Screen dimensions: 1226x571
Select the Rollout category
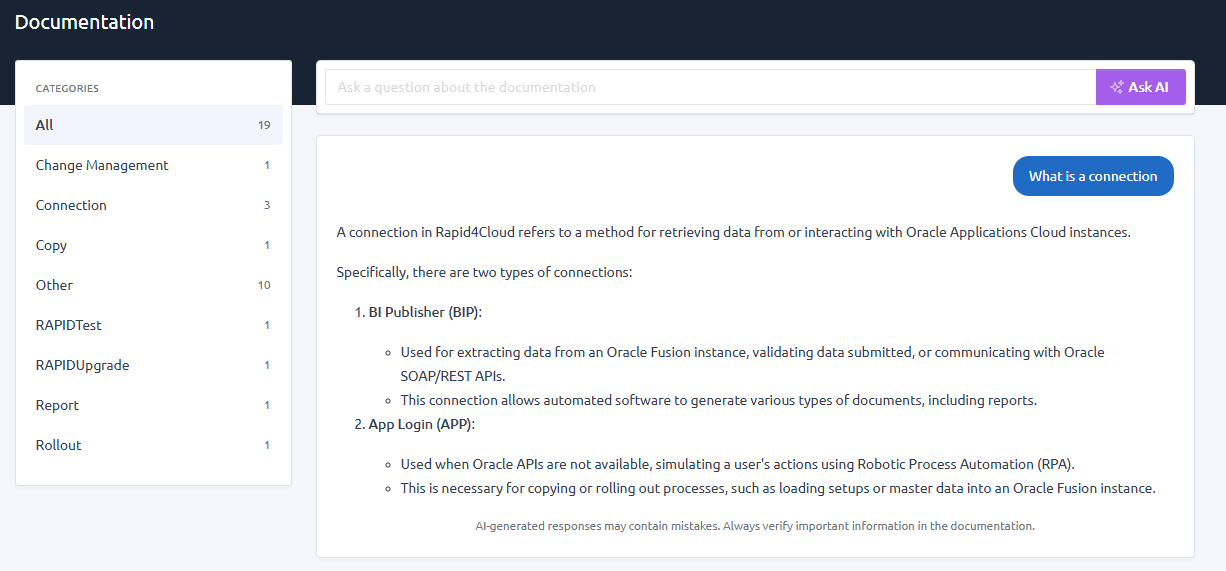coord(153,445)
